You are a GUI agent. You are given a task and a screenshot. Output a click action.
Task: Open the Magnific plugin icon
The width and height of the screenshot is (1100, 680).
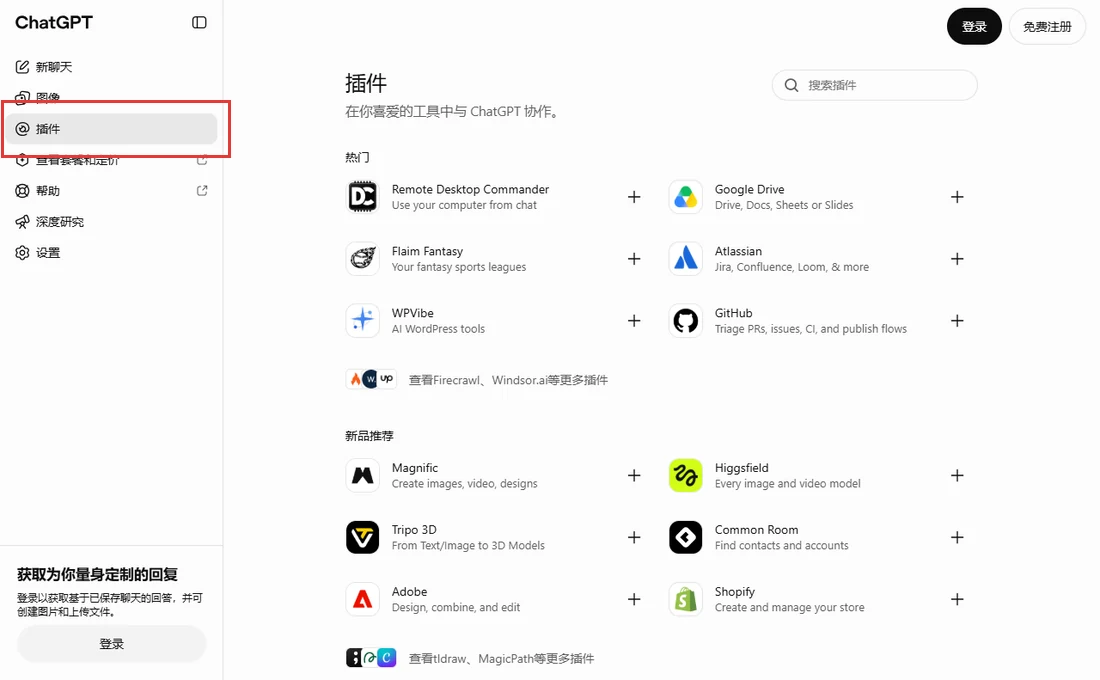pyautogui.click(x=363, y=475)
